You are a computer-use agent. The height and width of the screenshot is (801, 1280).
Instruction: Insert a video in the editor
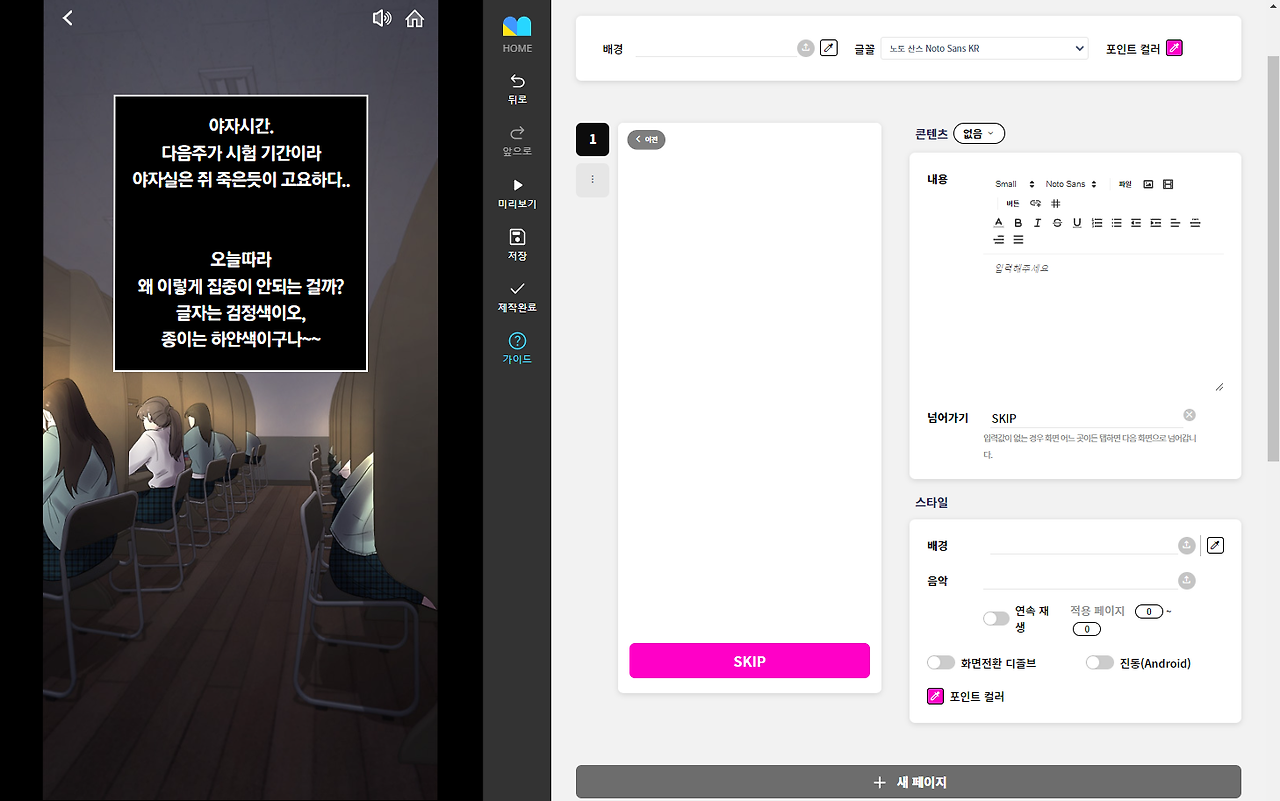tap(1168, 184)
